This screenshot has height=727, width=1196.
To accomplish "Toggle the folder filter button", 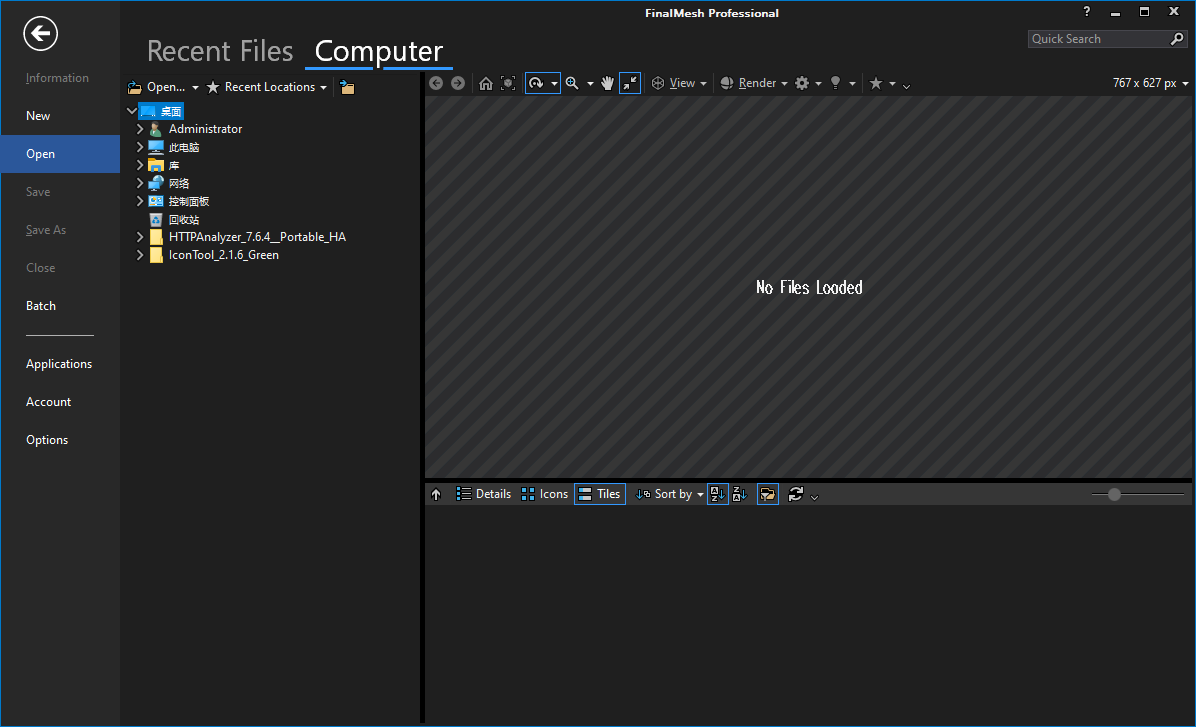I will [x=767, y=494].
